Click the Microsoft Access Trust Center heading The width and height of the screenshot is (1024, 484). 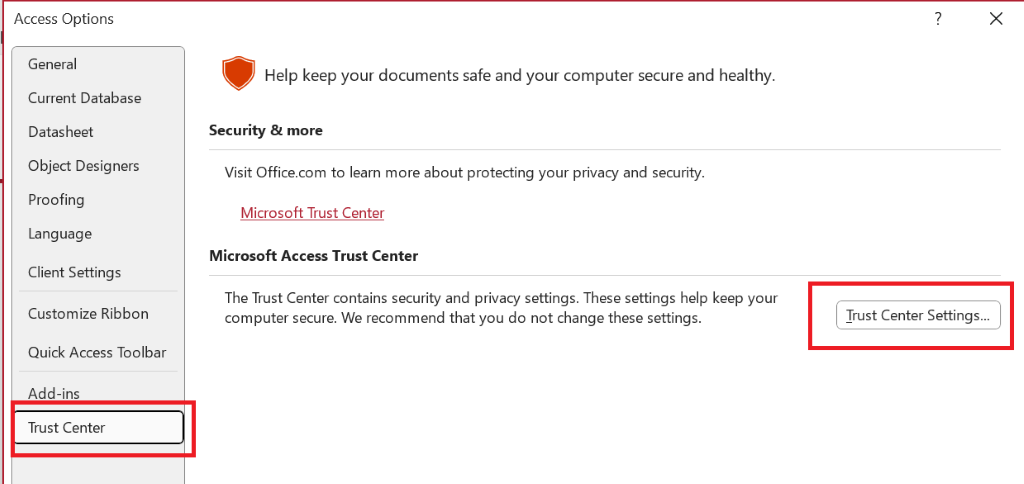[313, 255]
